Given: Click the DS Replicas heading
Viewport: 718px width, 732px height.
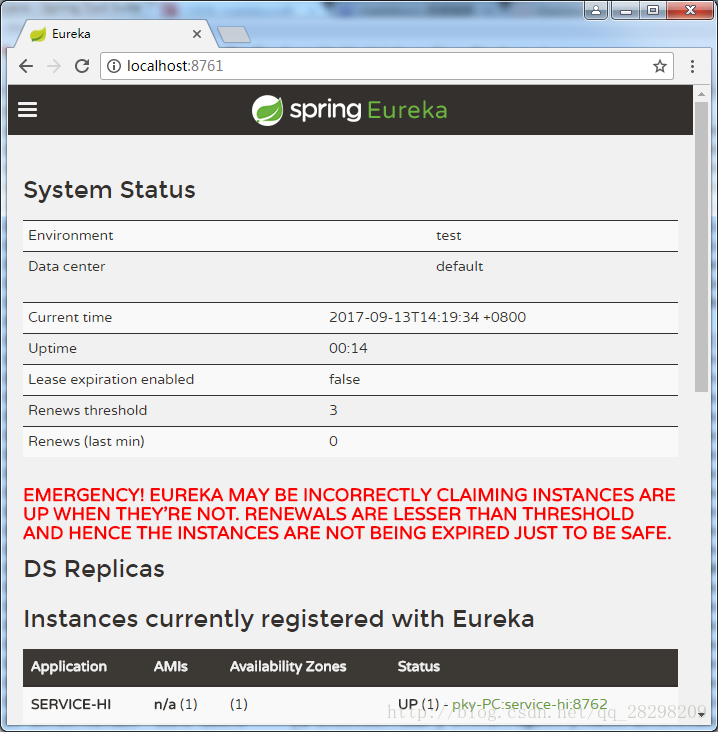Looking at the screenshot, I should (94, 569).
